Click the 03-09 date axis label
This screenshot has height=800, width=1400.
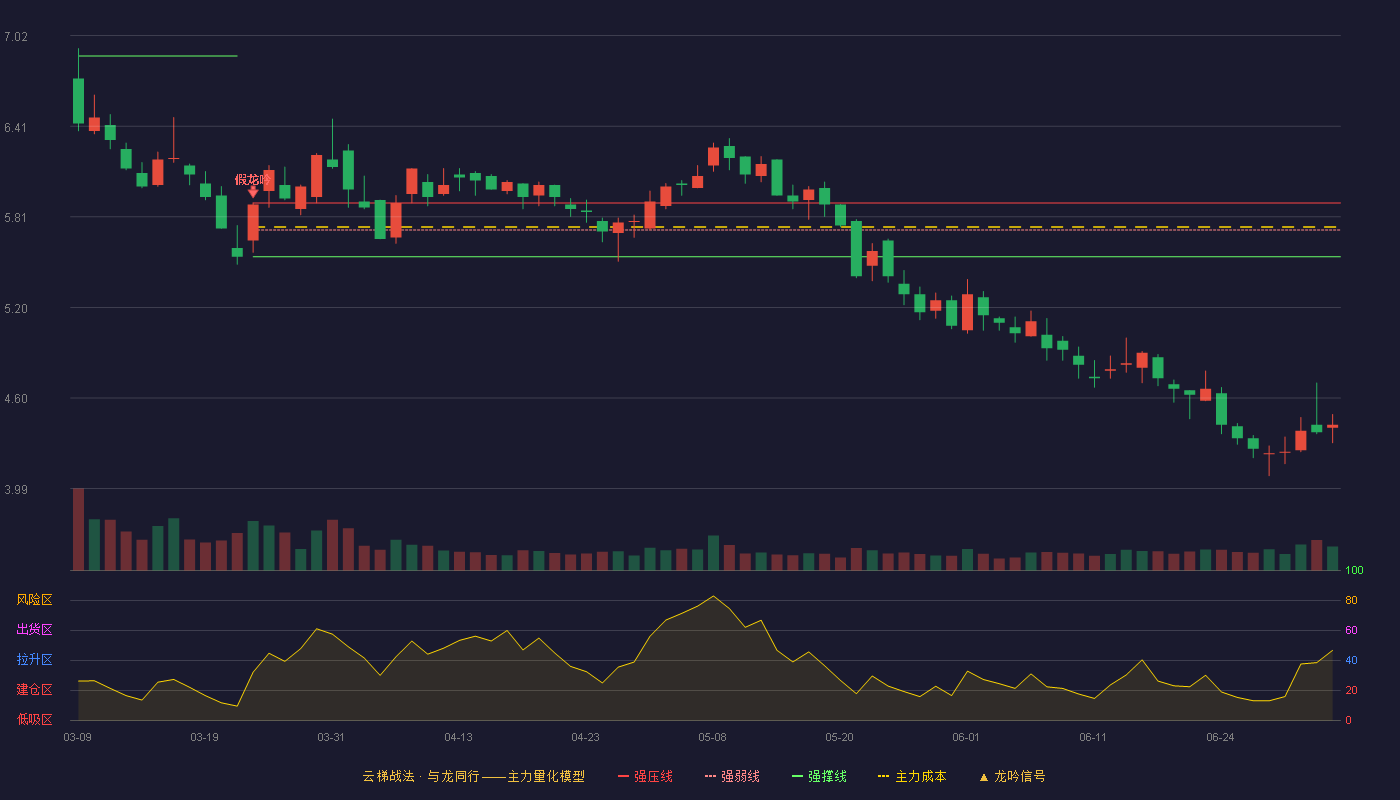coord(78,737)
